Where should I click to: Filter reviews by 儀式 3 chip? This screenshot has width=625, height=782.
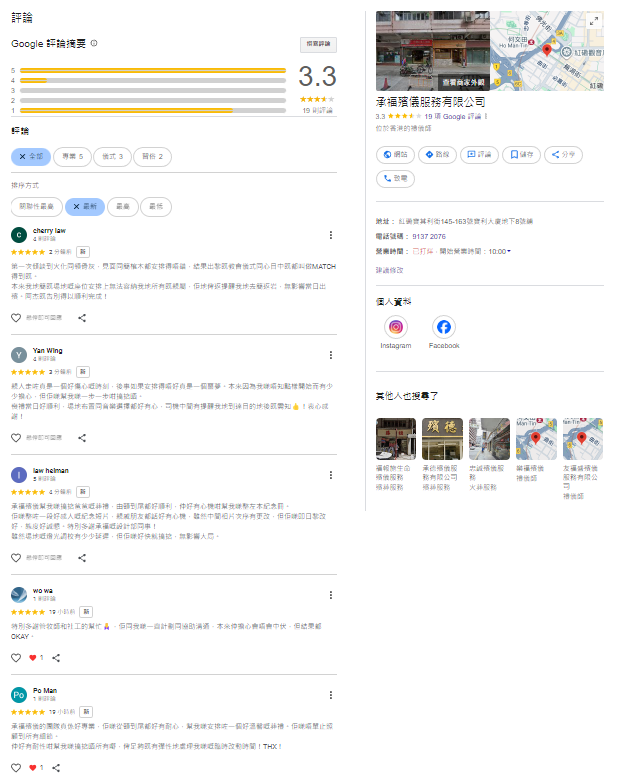(x=113, y=157)
